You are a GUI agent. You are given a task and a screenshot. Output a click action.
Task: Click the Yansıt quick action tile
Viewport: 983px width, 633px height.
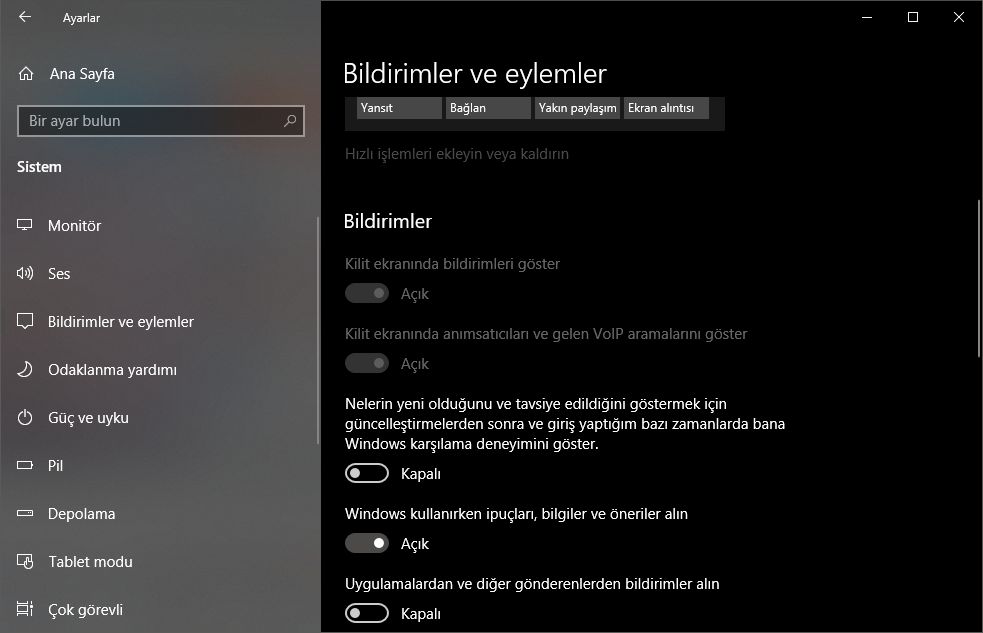(x=399, y=108)
